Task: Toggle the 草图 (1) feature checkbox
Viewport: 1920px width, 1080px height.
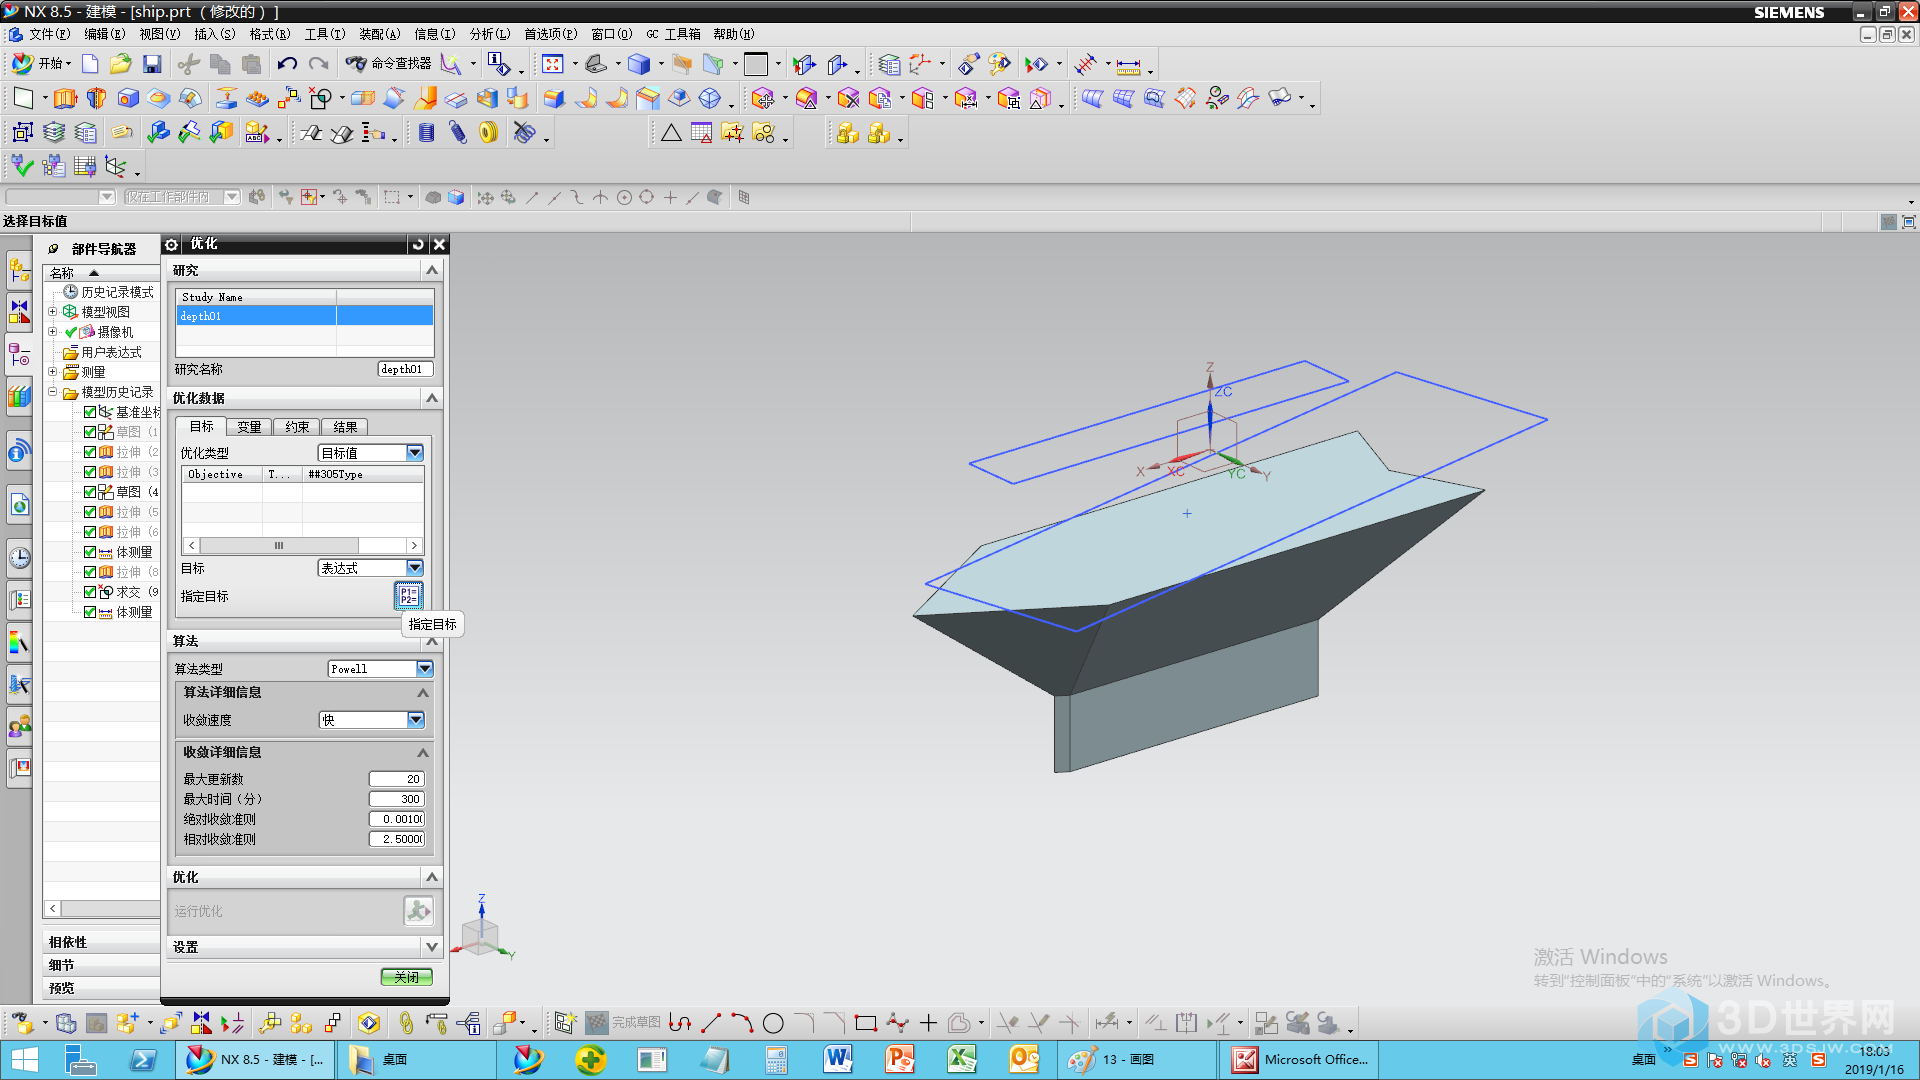Action: pos(90,432)
